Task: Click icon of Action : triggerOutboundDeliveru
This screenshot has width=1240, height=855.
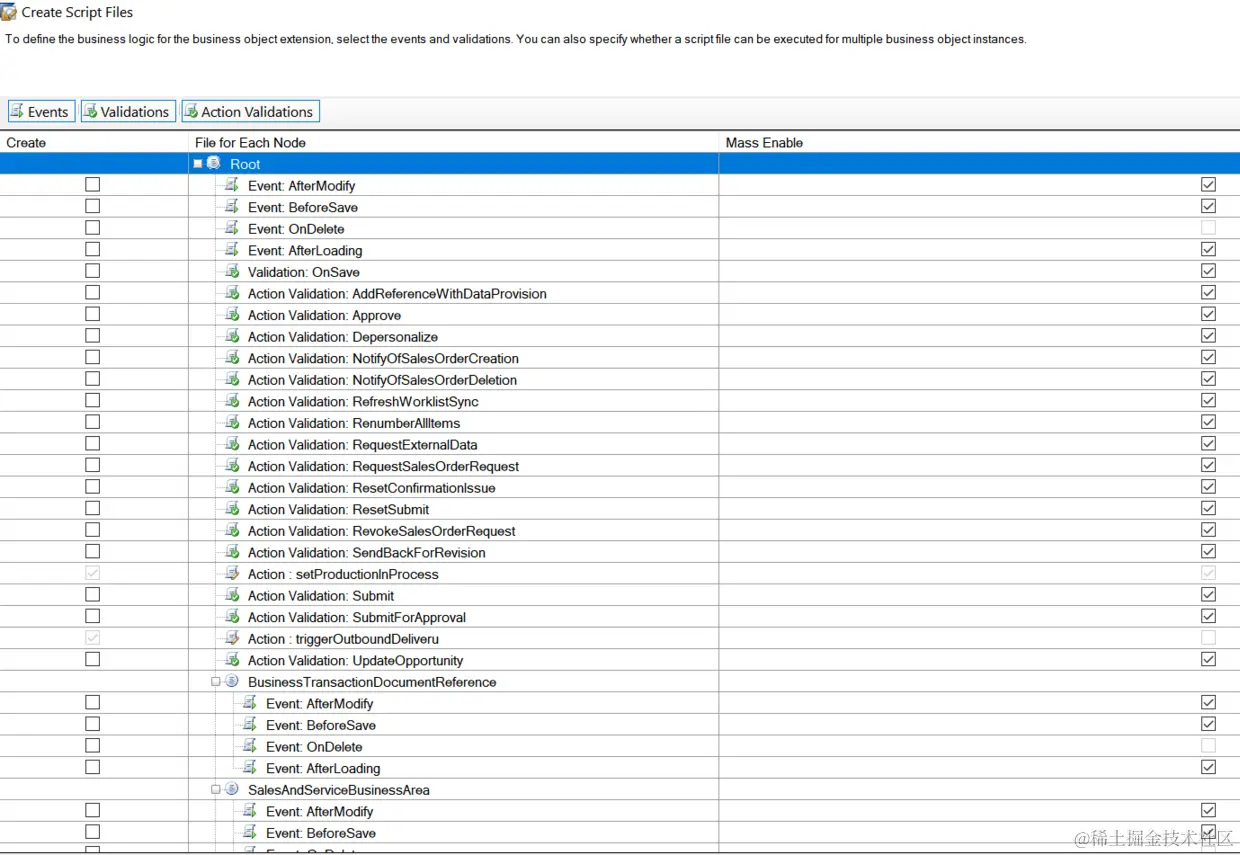Action: point(232,639)
